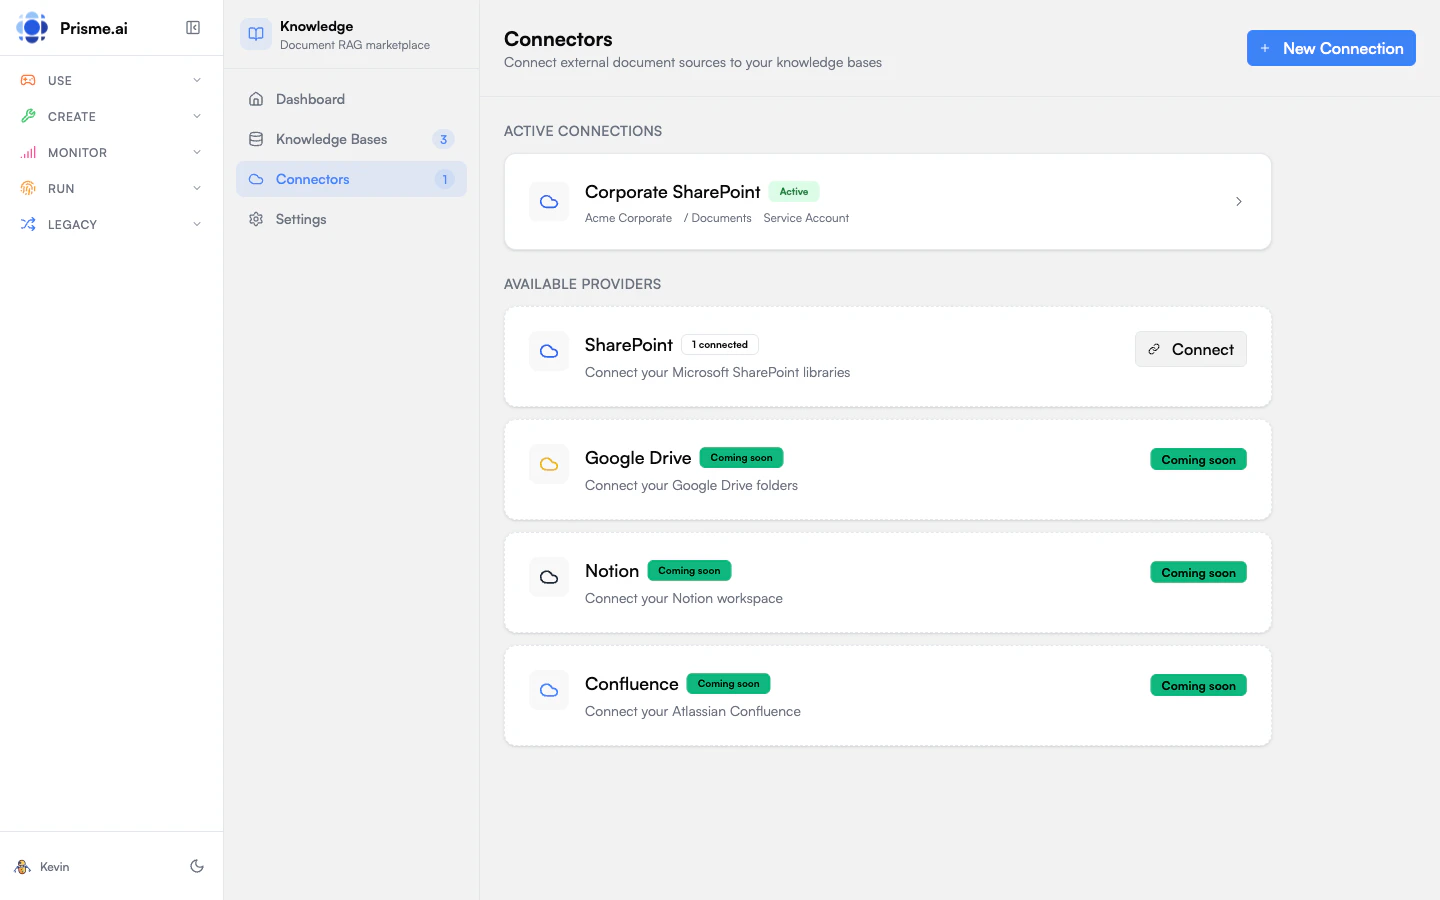The image size is (1440, 900).
Task: Click the Corporate SharePoint cloud icon
Action: coord(549,202)
